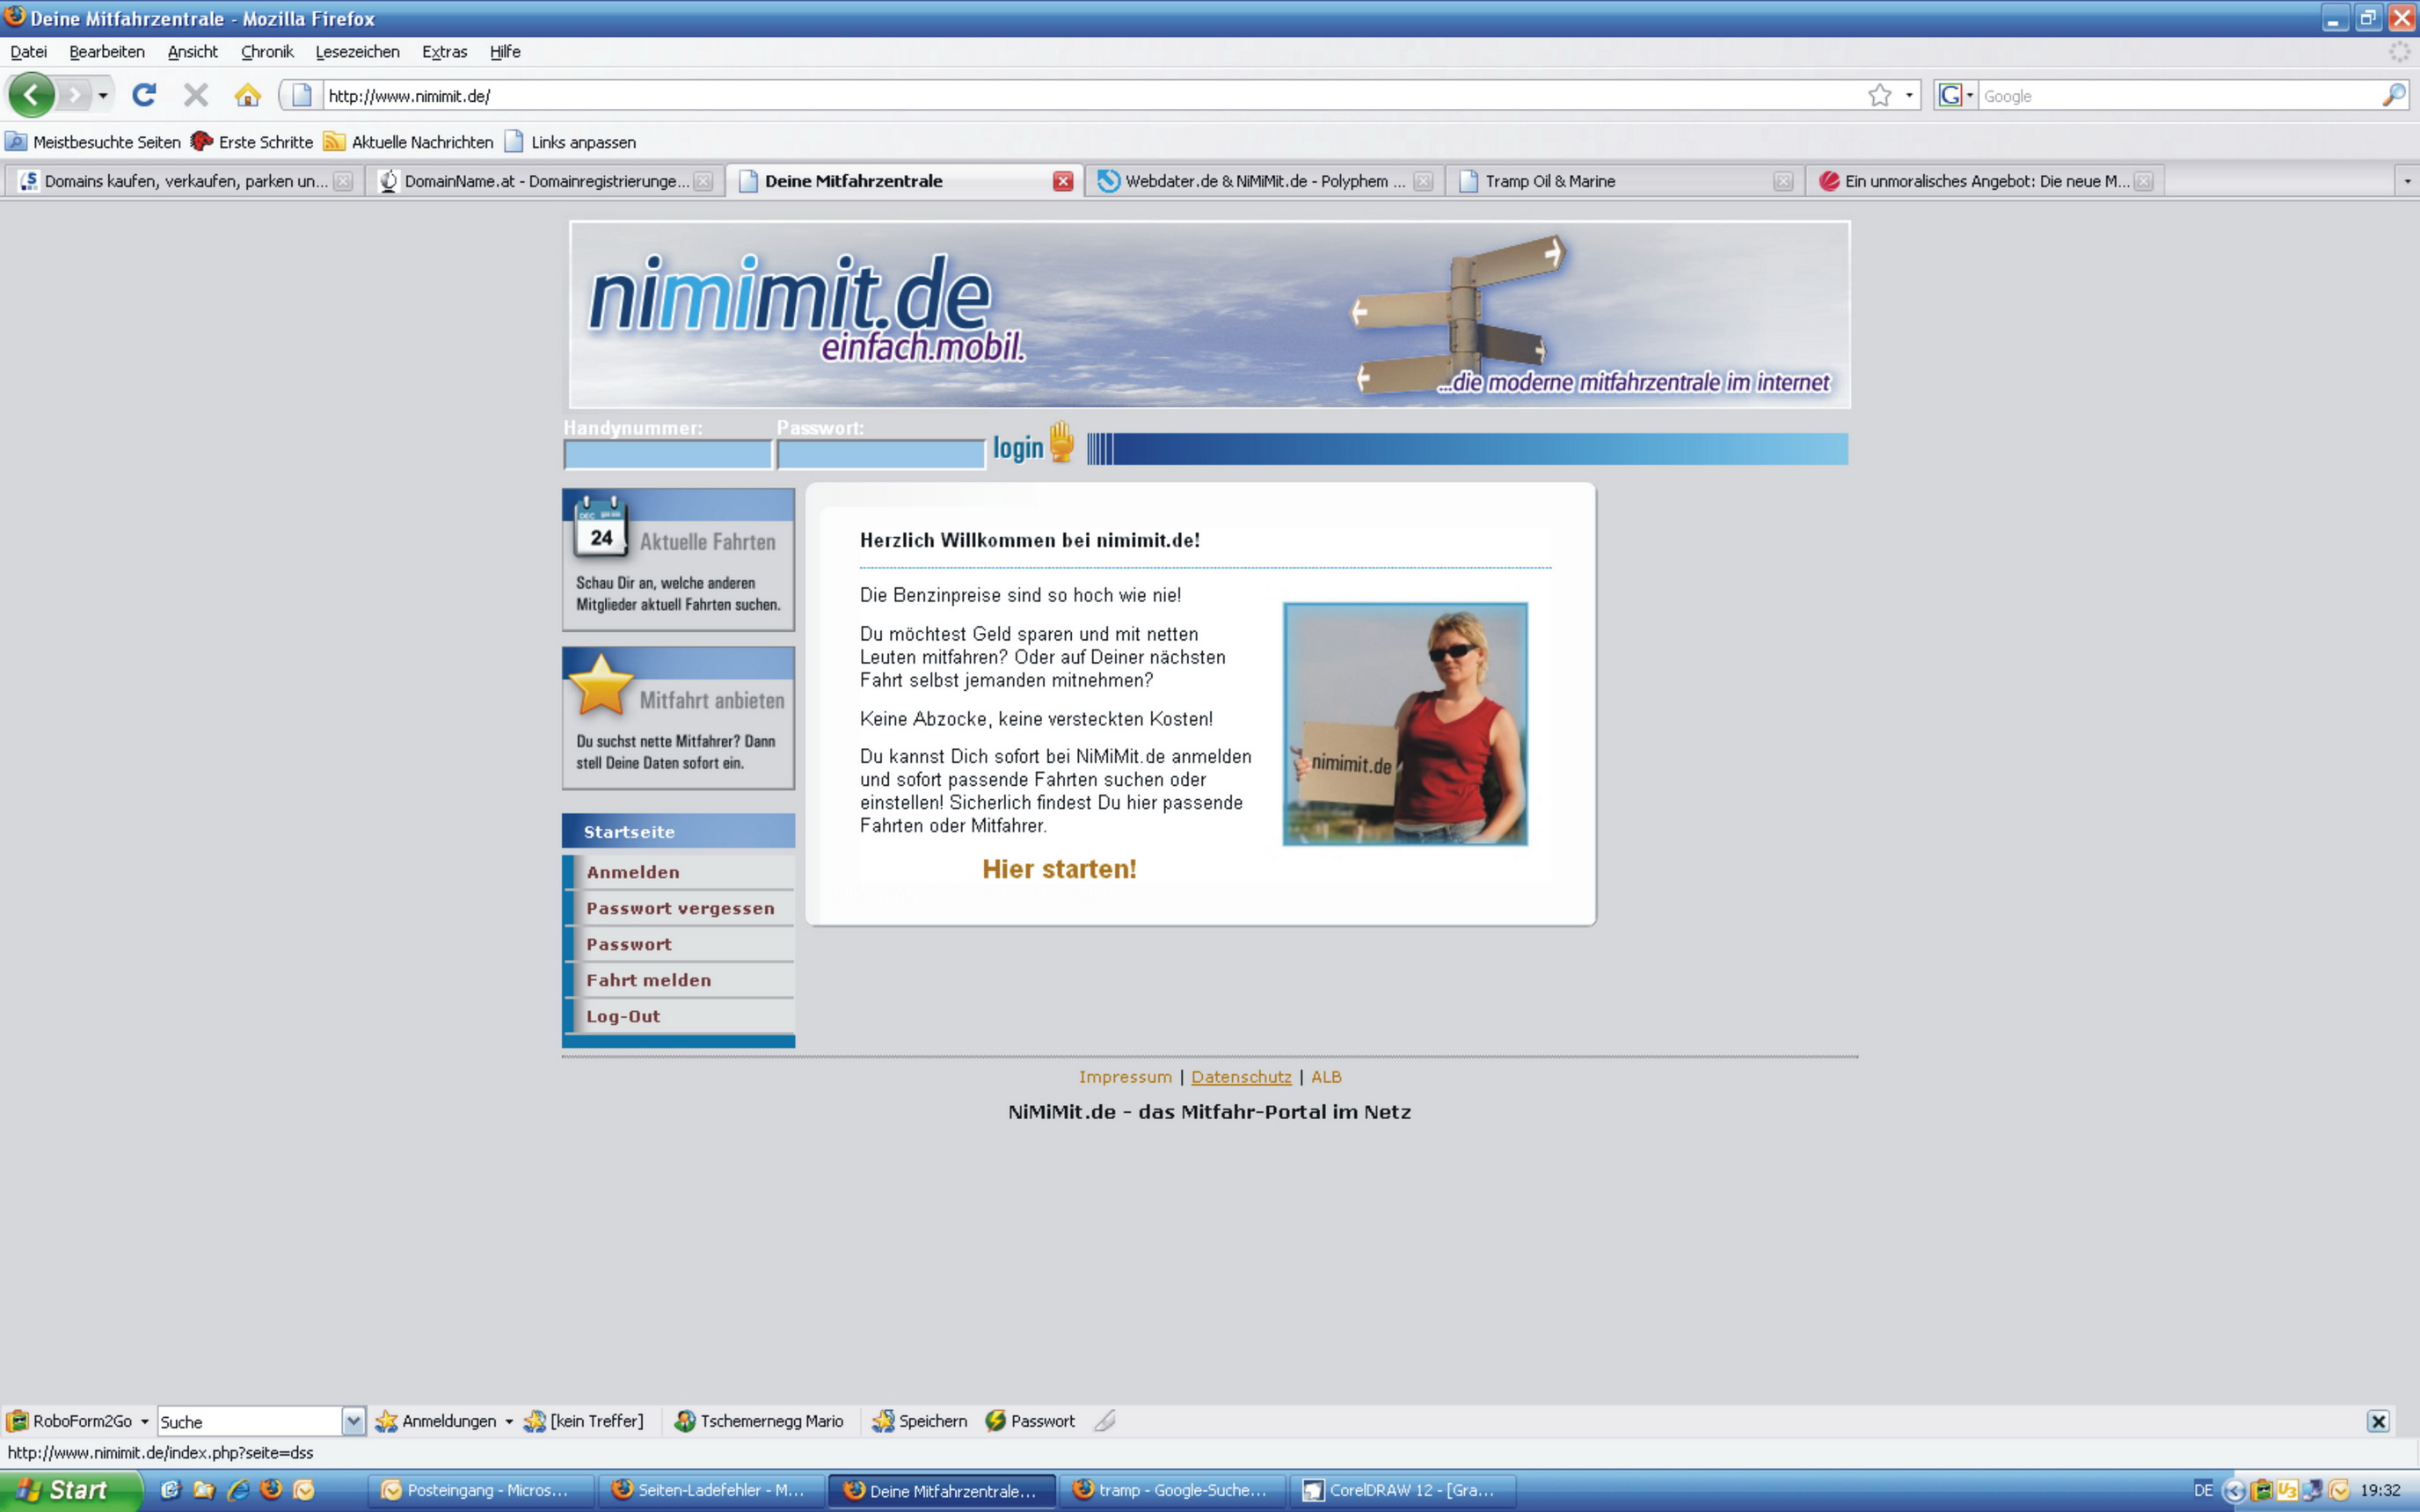Open the tab list dropdown at tab bar right
The width and height of the screenshot is (2420, 1512).
click(x=2407, y=181)
